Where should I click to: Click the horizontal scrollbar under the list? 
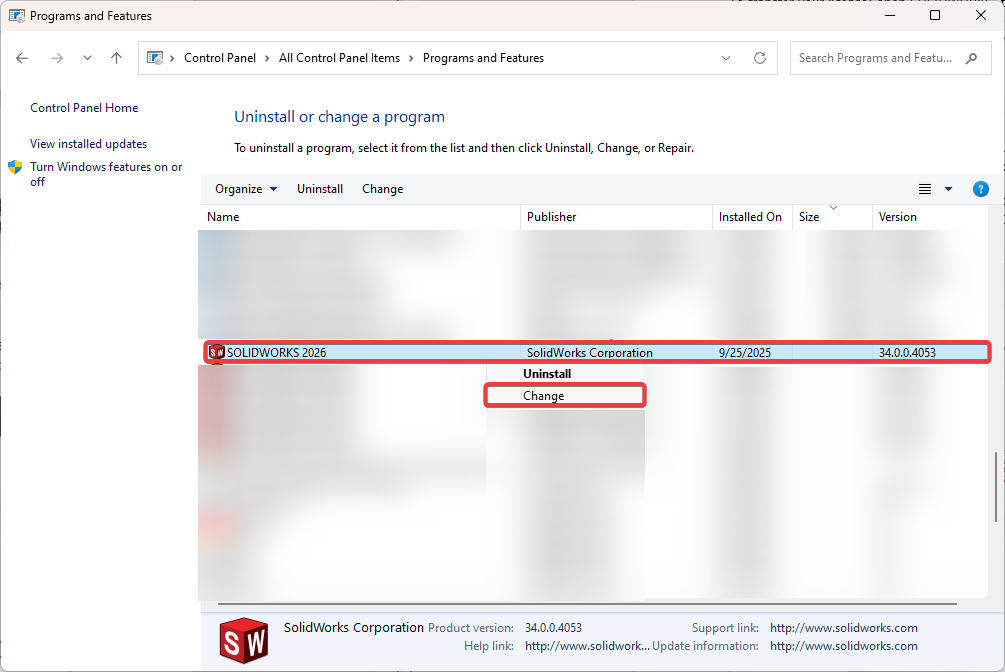coord(587,604)
